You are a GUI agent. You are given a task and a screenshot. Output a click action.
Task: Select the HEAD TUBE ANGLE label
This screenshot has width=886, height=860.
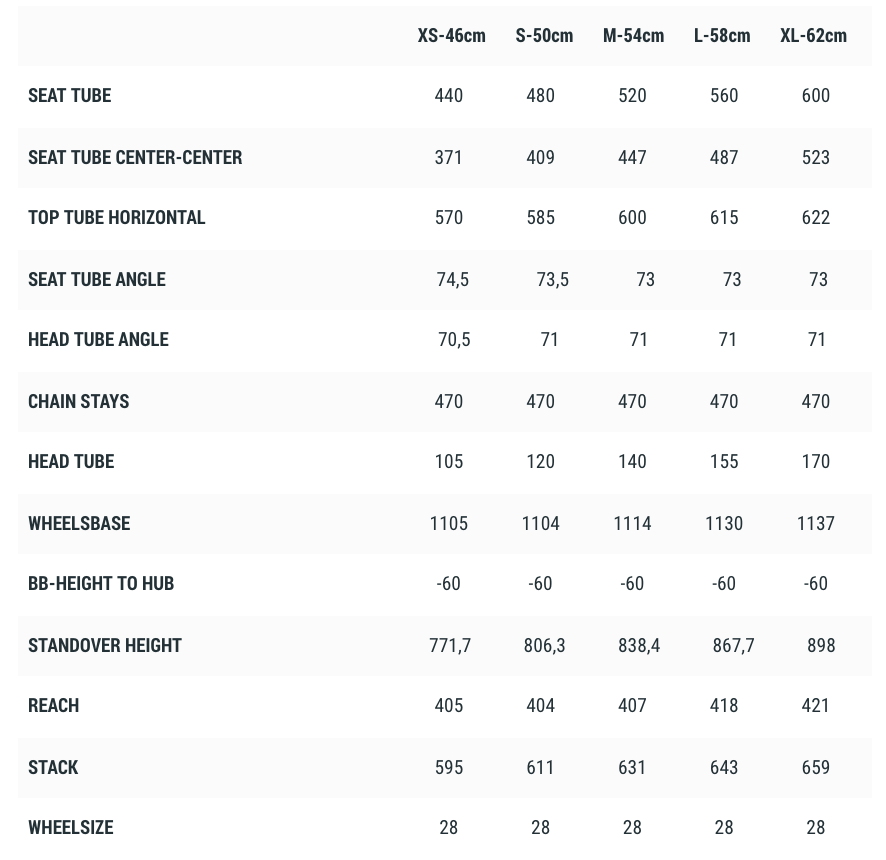(x=98, y=340)
